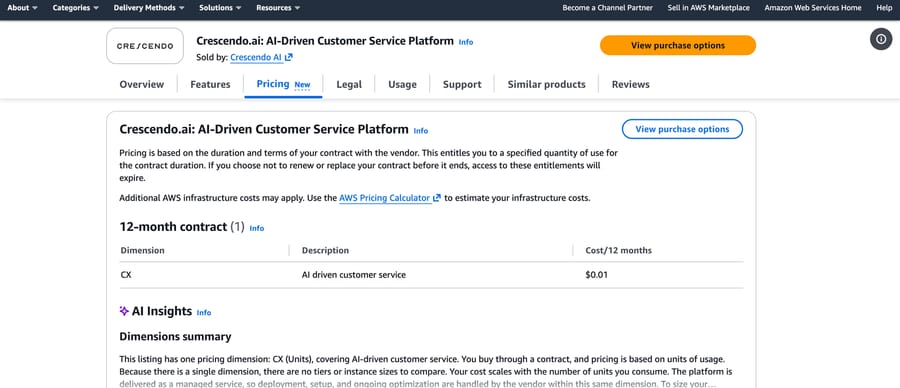Open Sell in AWS Marketplace link
The height and width of the screenshot is (388, 900).
709,8
